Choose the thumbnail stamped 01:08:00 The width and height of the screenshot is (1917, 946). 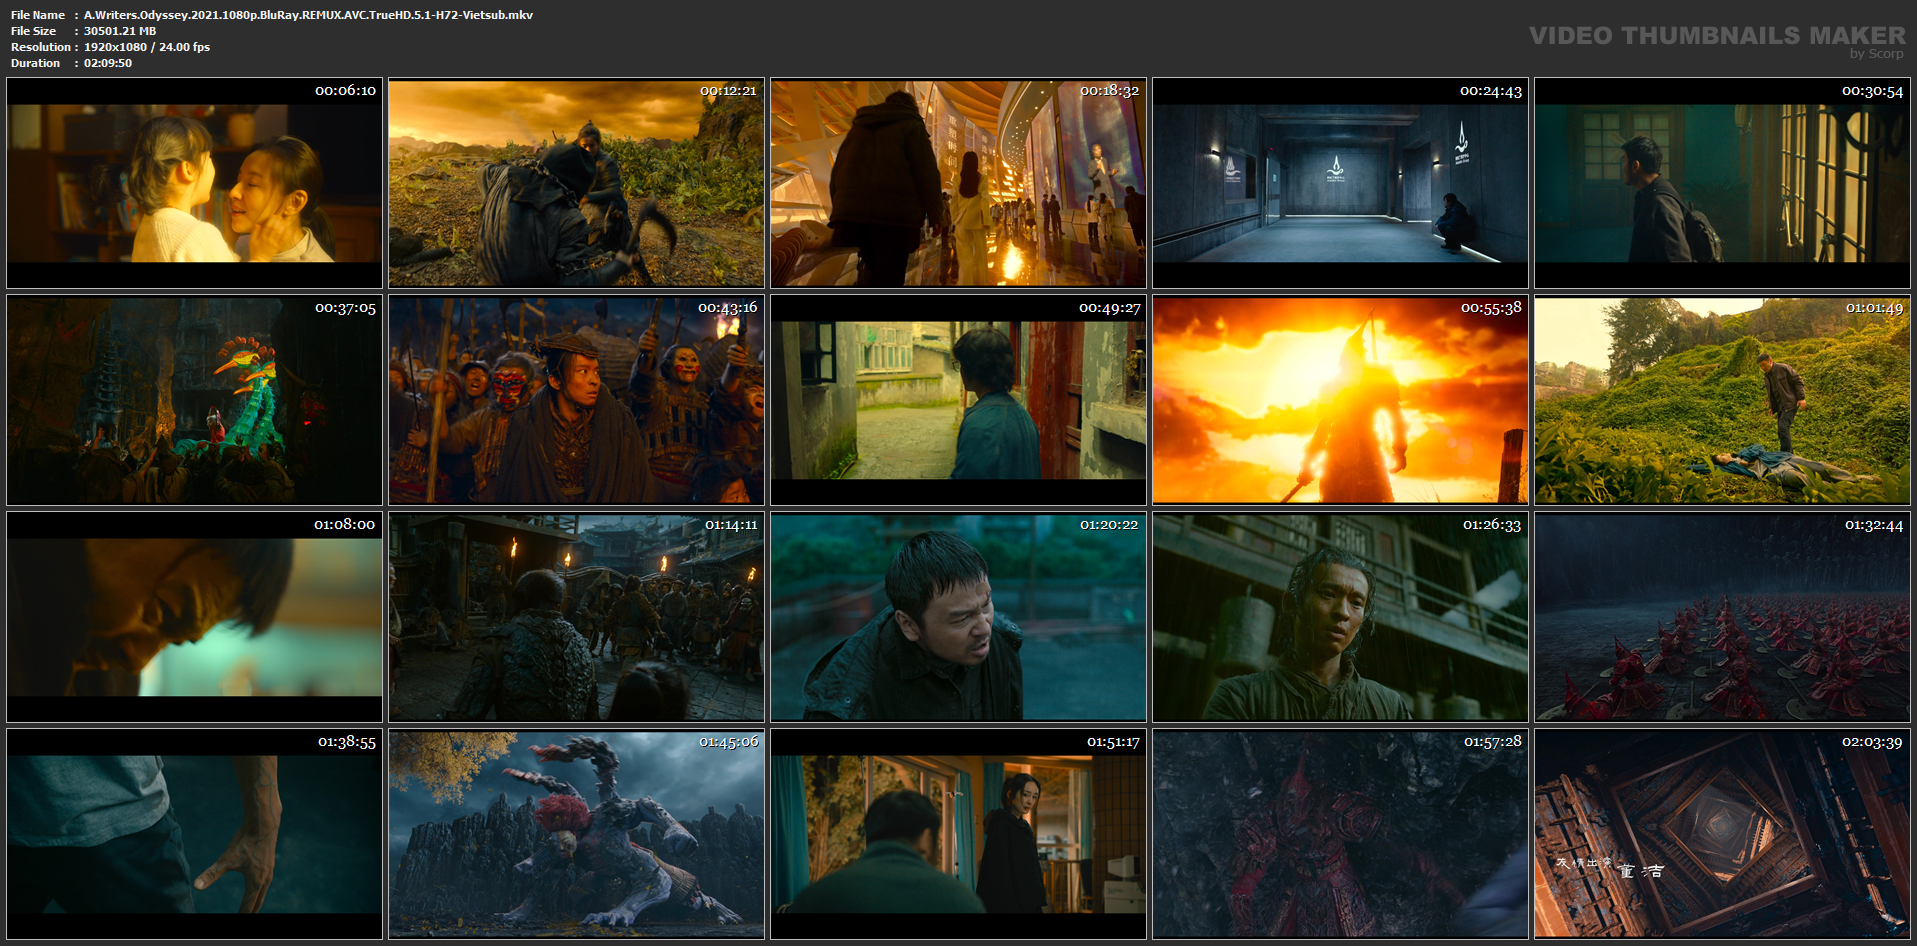pyautogui.click(x=195, y=617)
